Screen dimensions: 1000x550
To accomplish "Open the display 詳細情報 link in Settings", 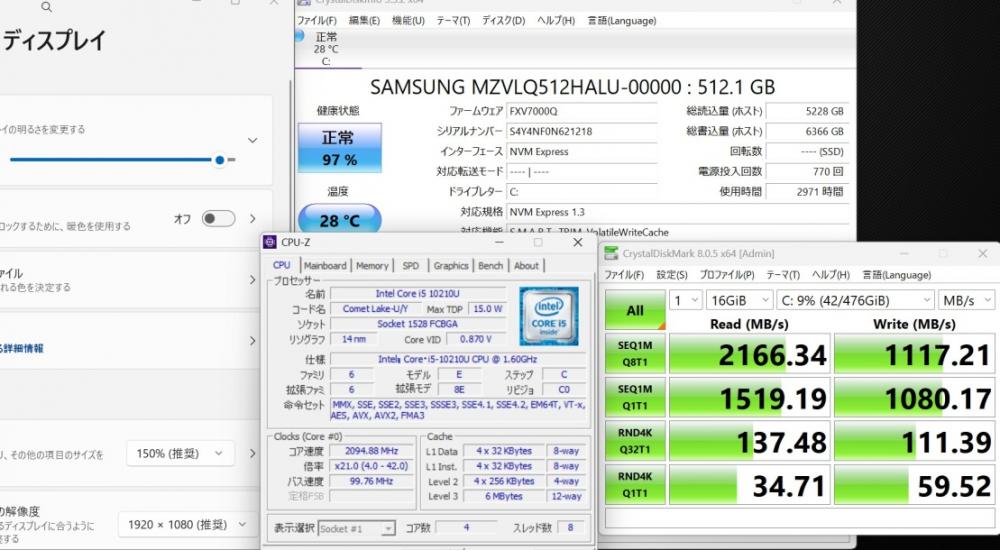I will [23, 348].
